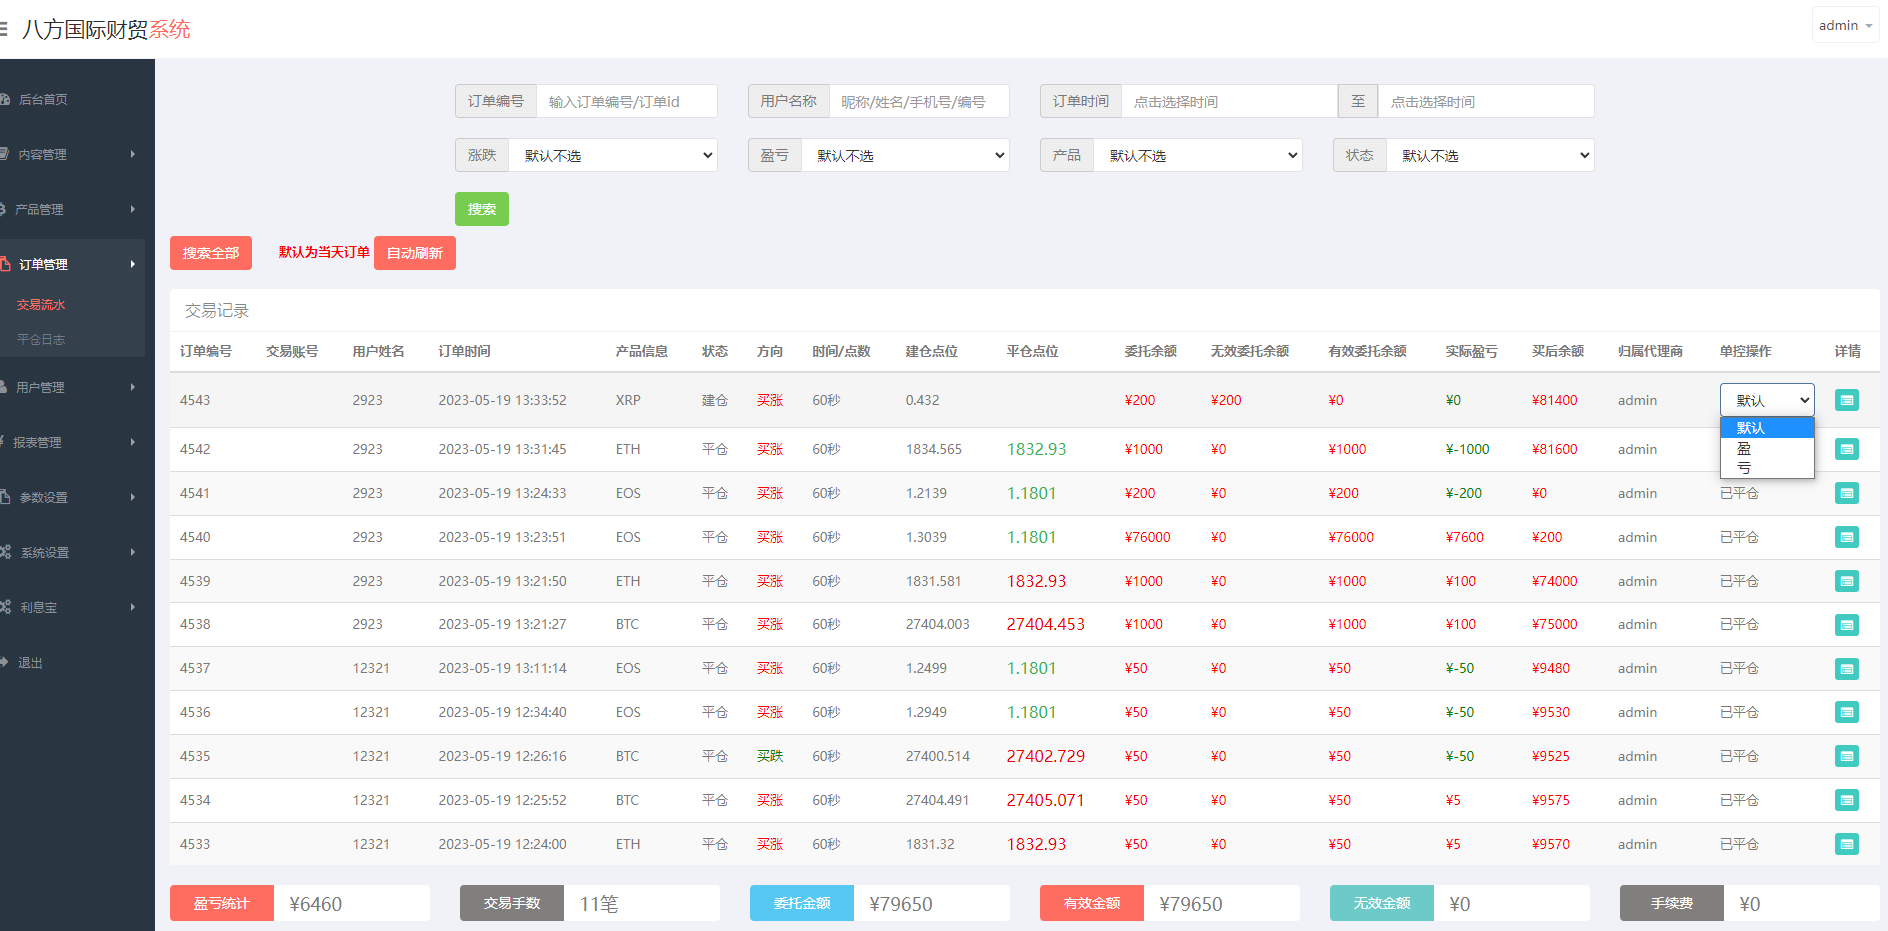Open the 涨跌 filter dropdown
1888x931 pixels.
tap(613, 155)
